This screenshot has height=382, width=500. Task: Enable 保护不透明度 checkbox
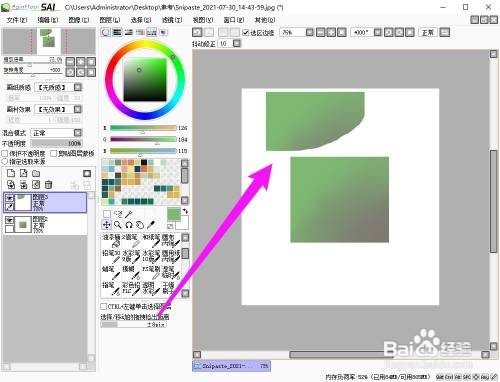(5, 153)
